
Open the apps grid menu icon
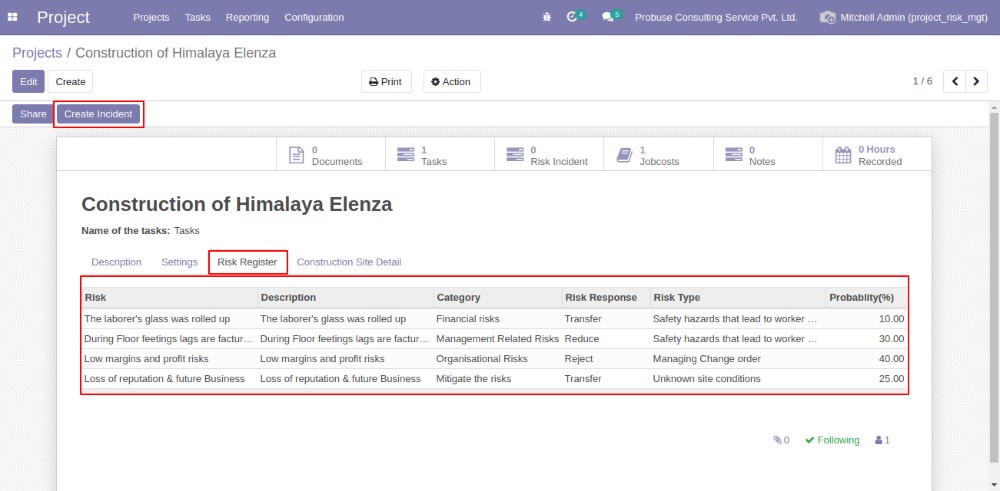tap(13, 17)
